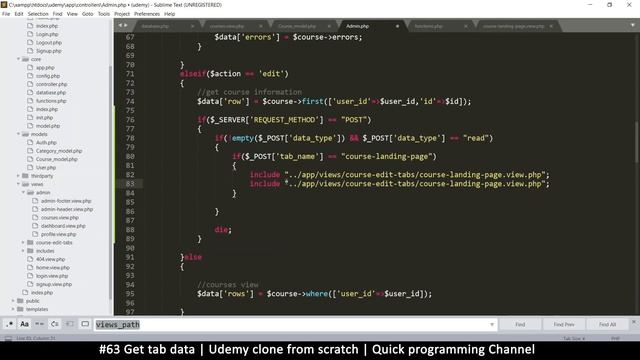This screenshot has width=640, height=360.
Task: Open home.view.php in sidebar
Action: tap(53, 267)
